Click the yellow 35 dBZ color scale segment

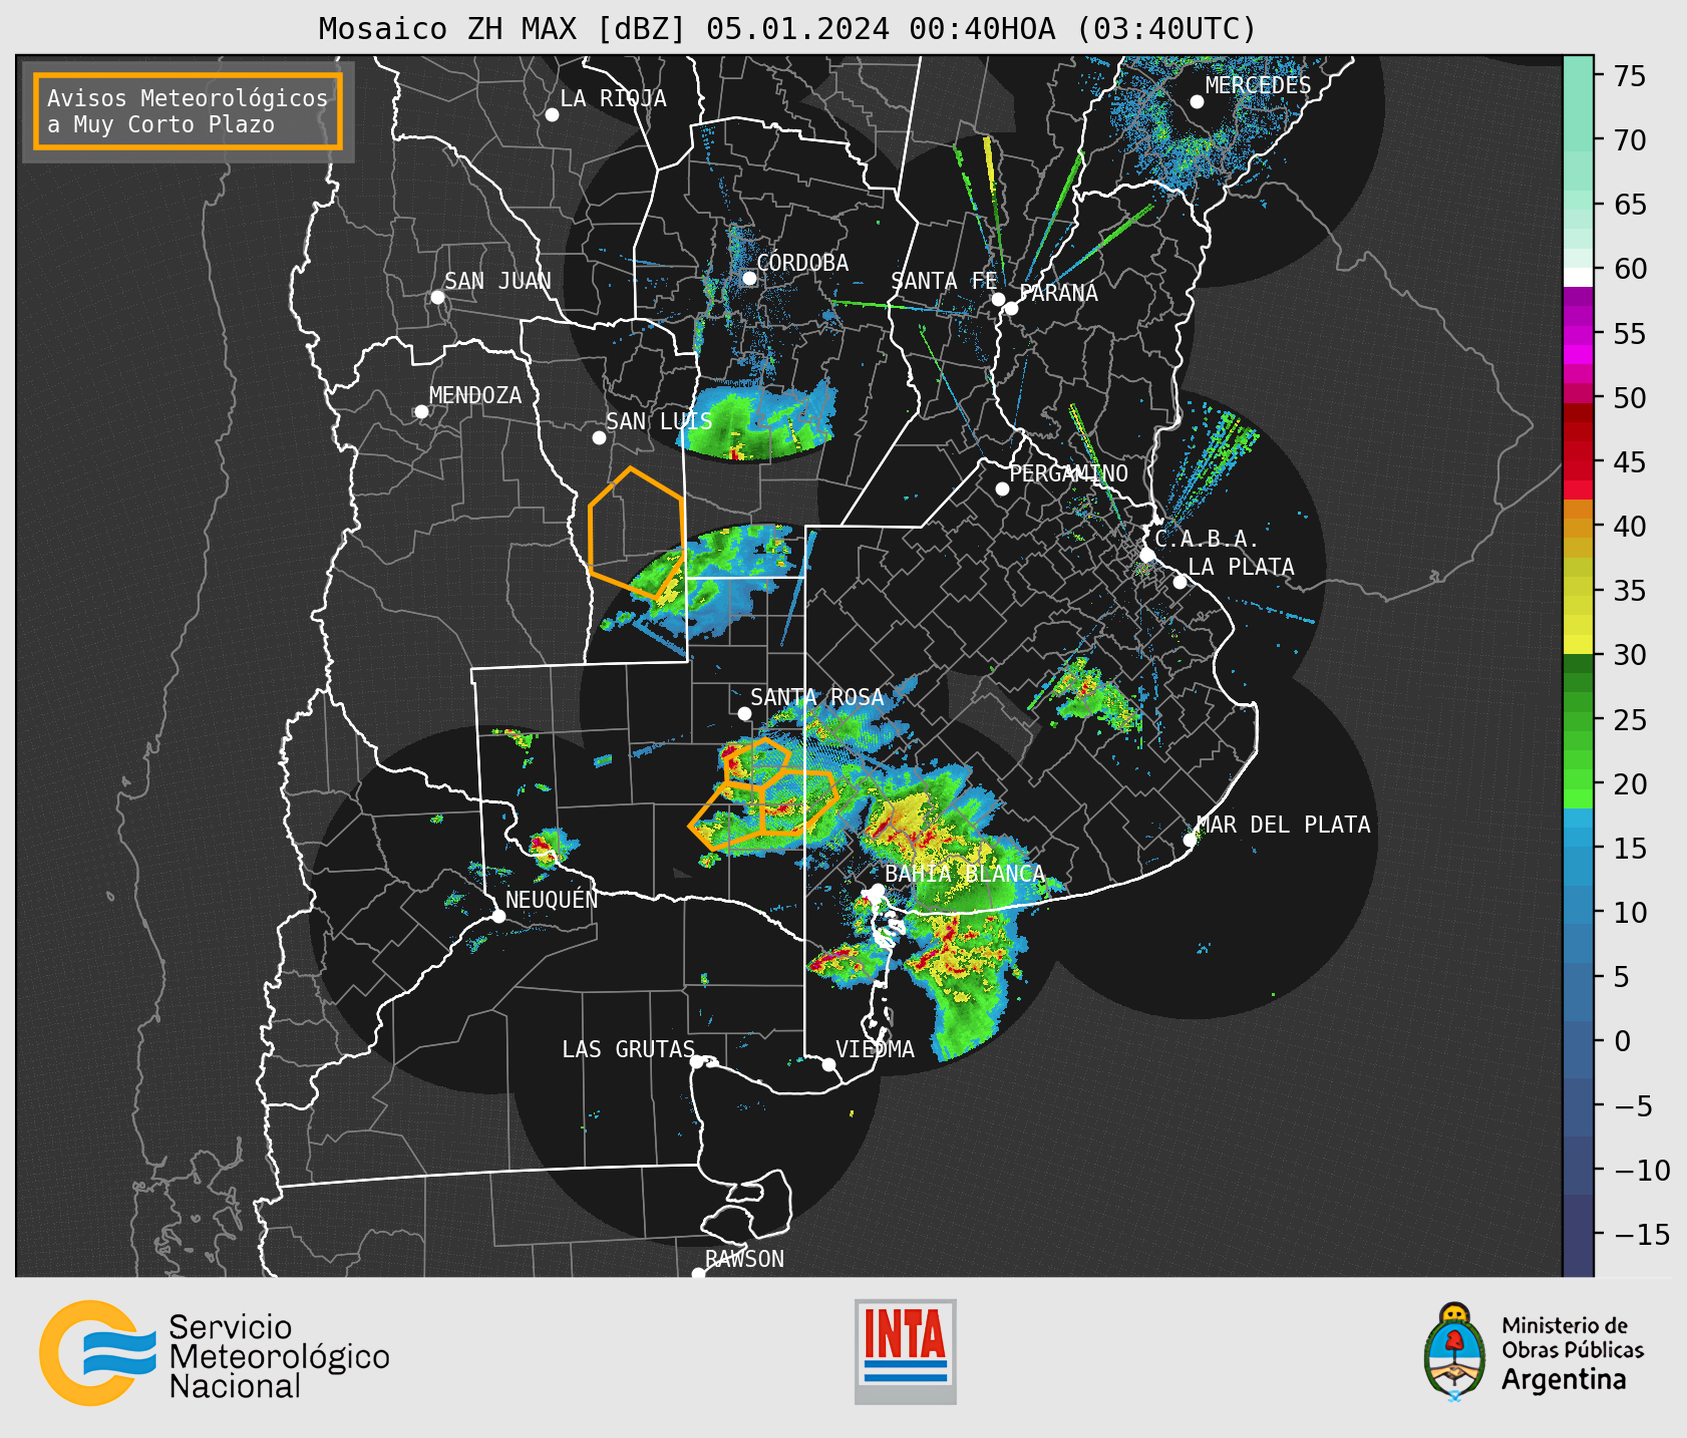pos(1578,591)
